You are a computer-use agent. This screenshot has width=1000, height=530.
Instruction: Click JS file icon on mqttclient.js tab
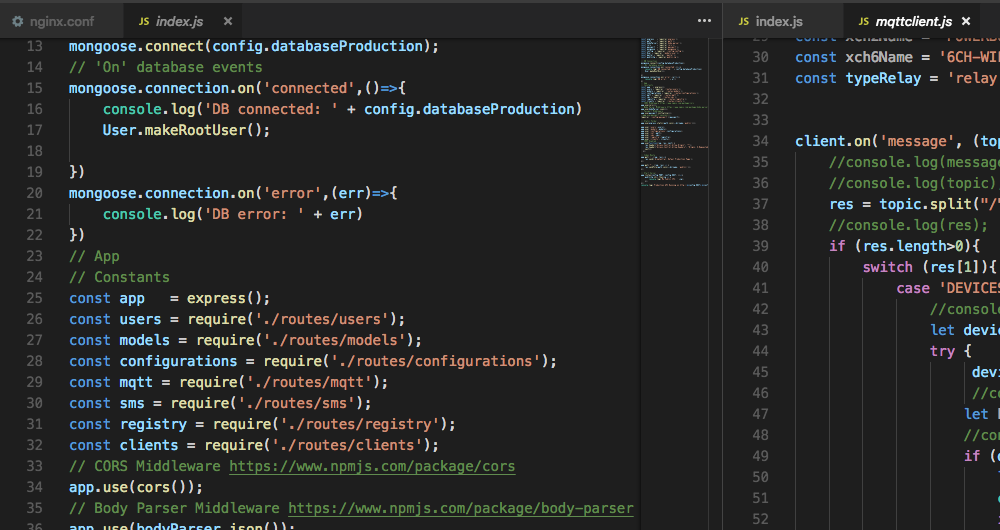(863, 21)
